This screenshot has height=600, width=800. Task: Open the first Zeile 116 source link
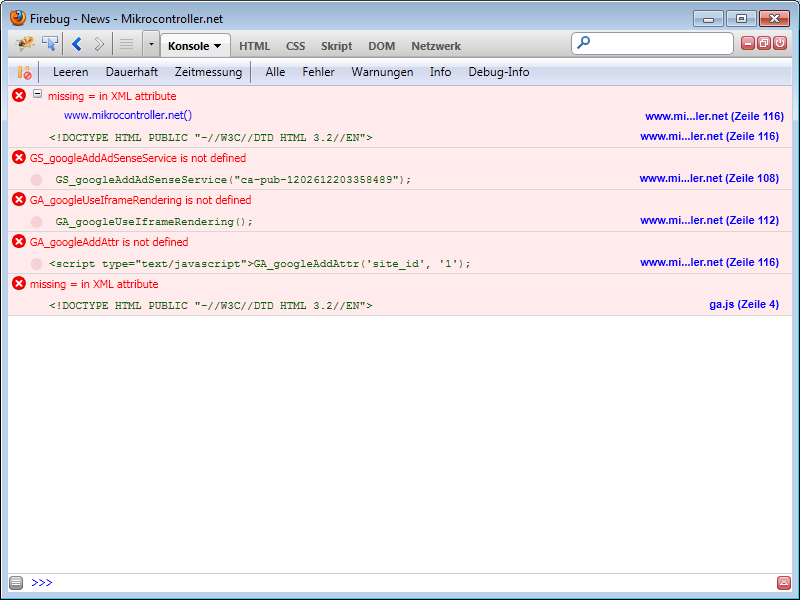pos(714,116)
